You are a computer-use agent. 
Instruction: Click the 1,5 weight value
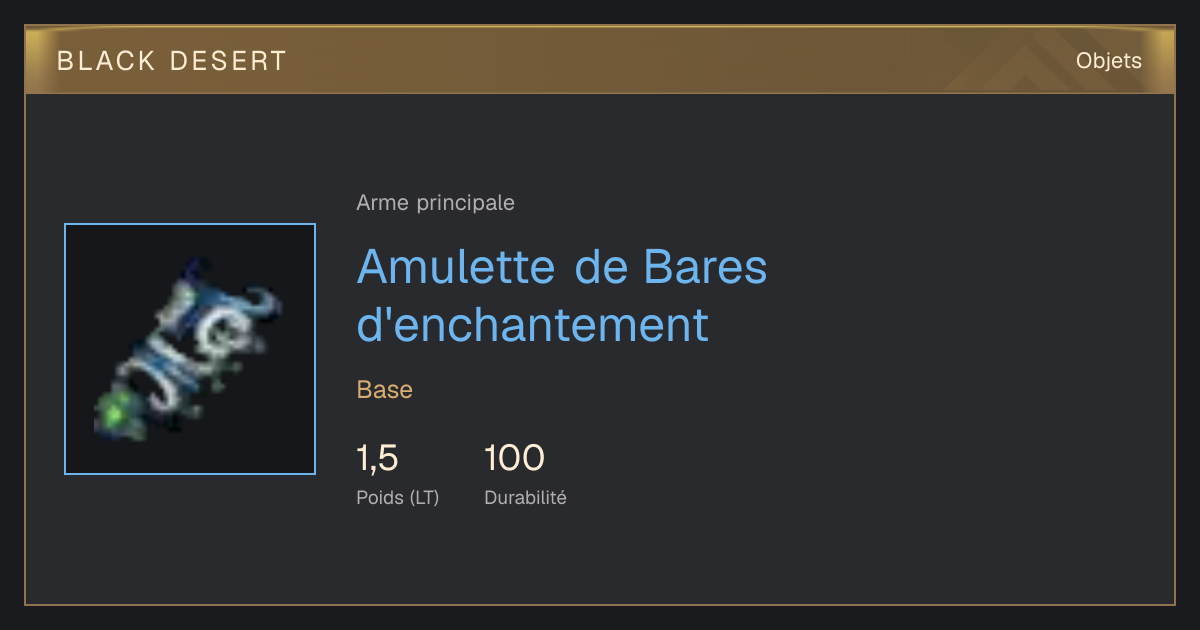point(377,458)
